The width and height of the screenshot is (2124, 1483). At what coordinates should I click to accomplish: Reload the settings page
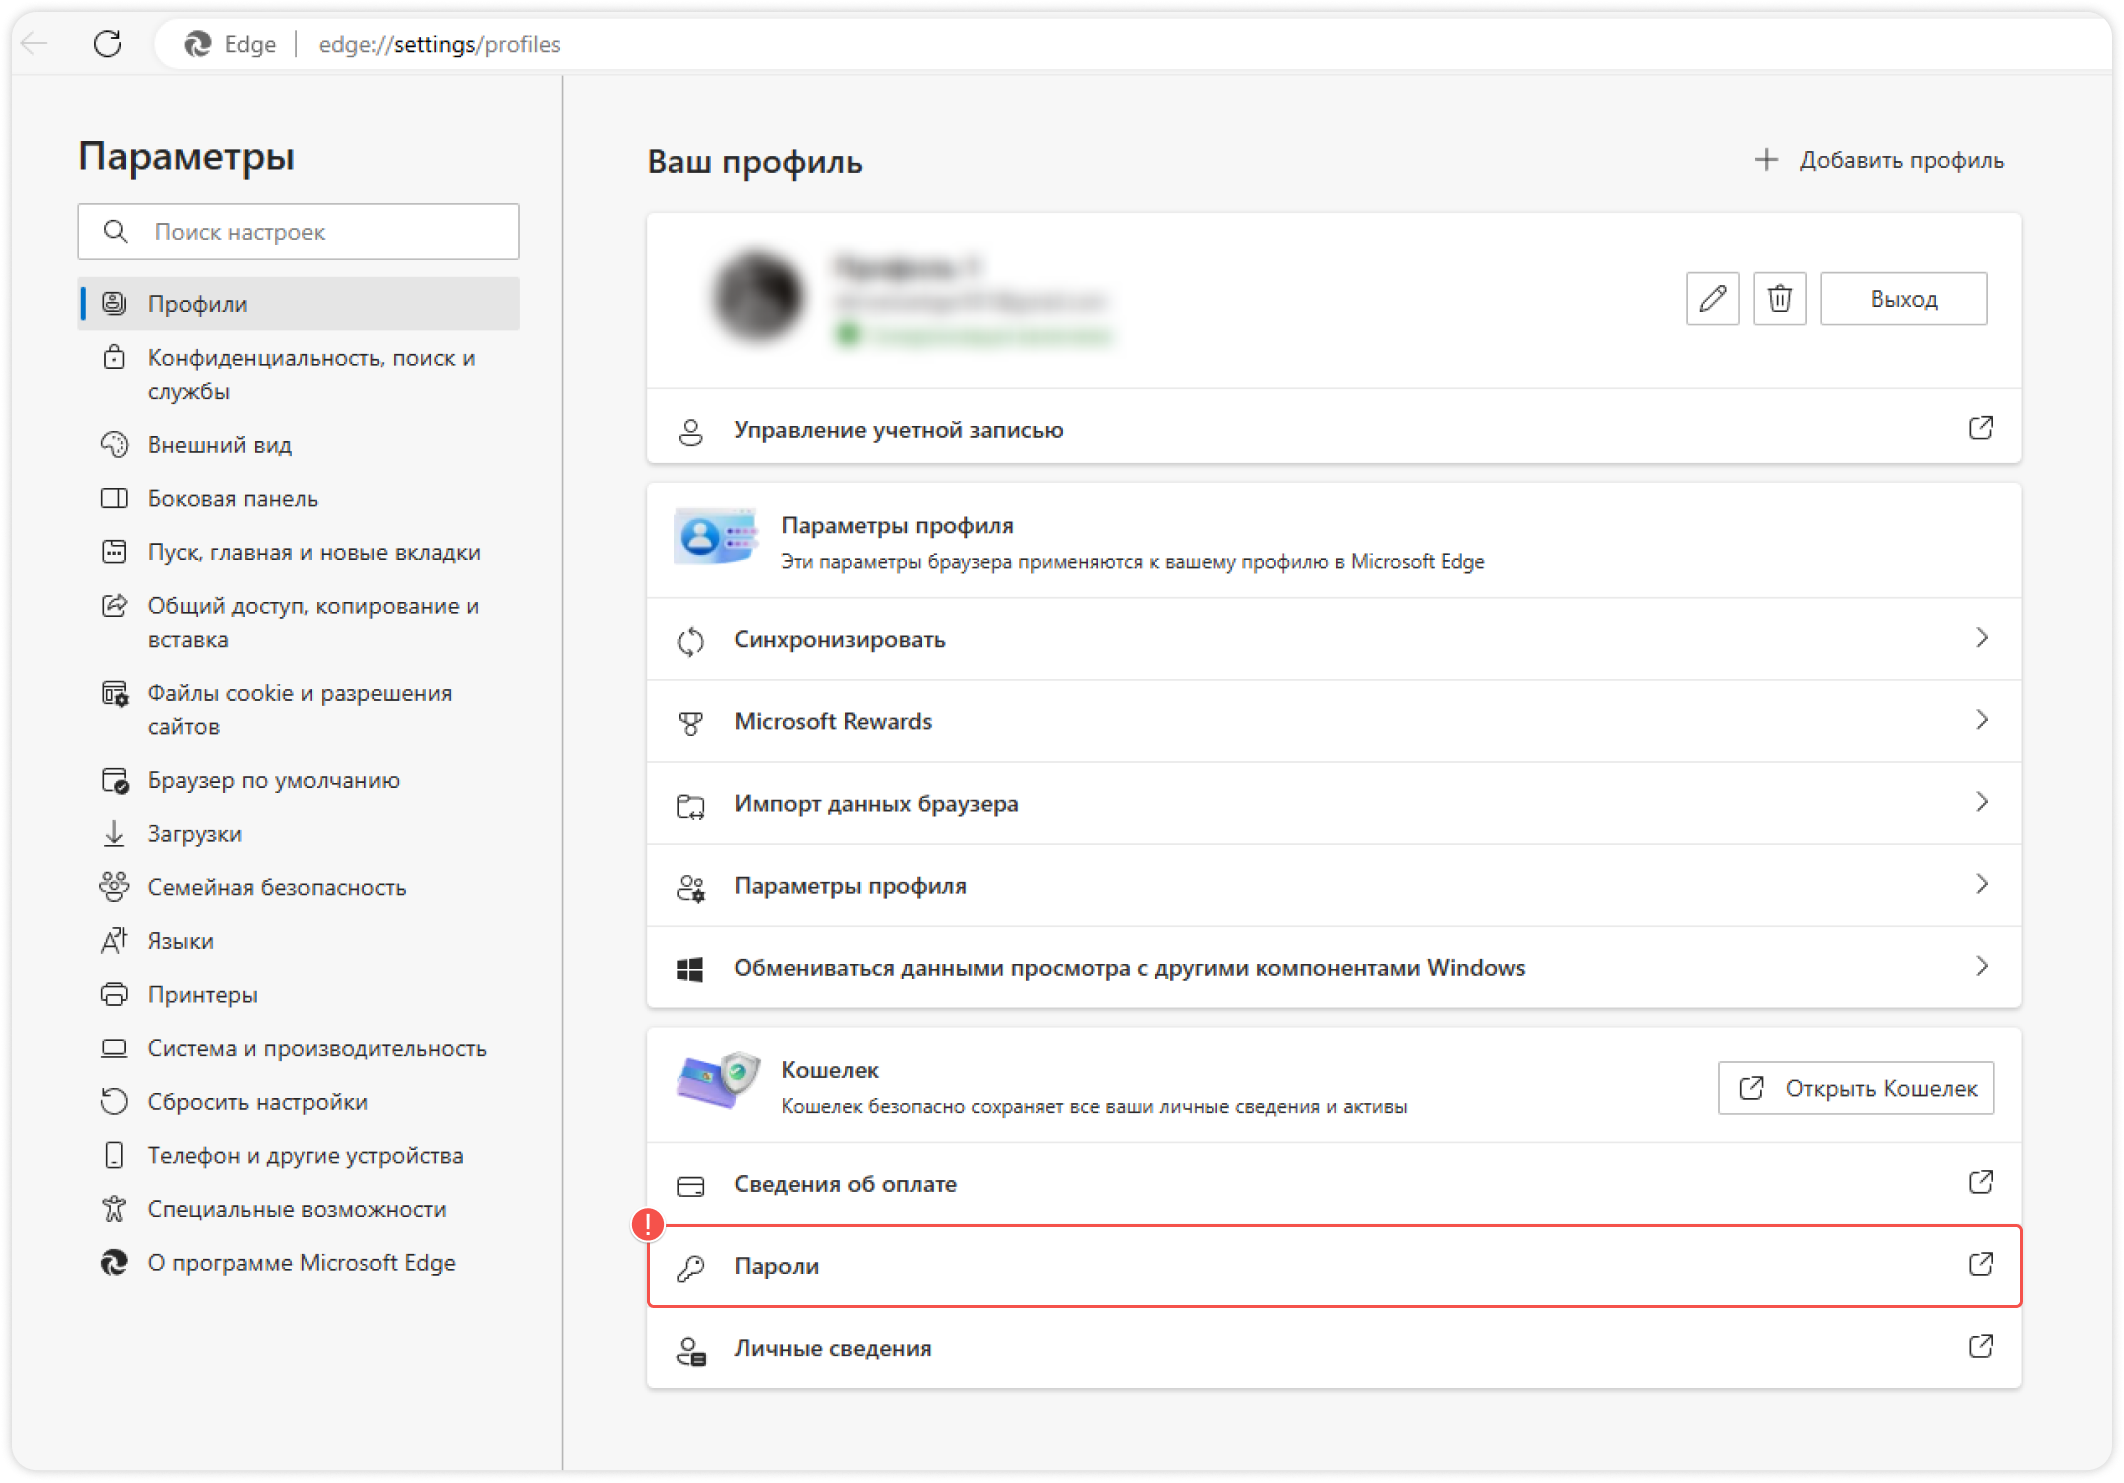pyautogui.click(x=107, y=43)
